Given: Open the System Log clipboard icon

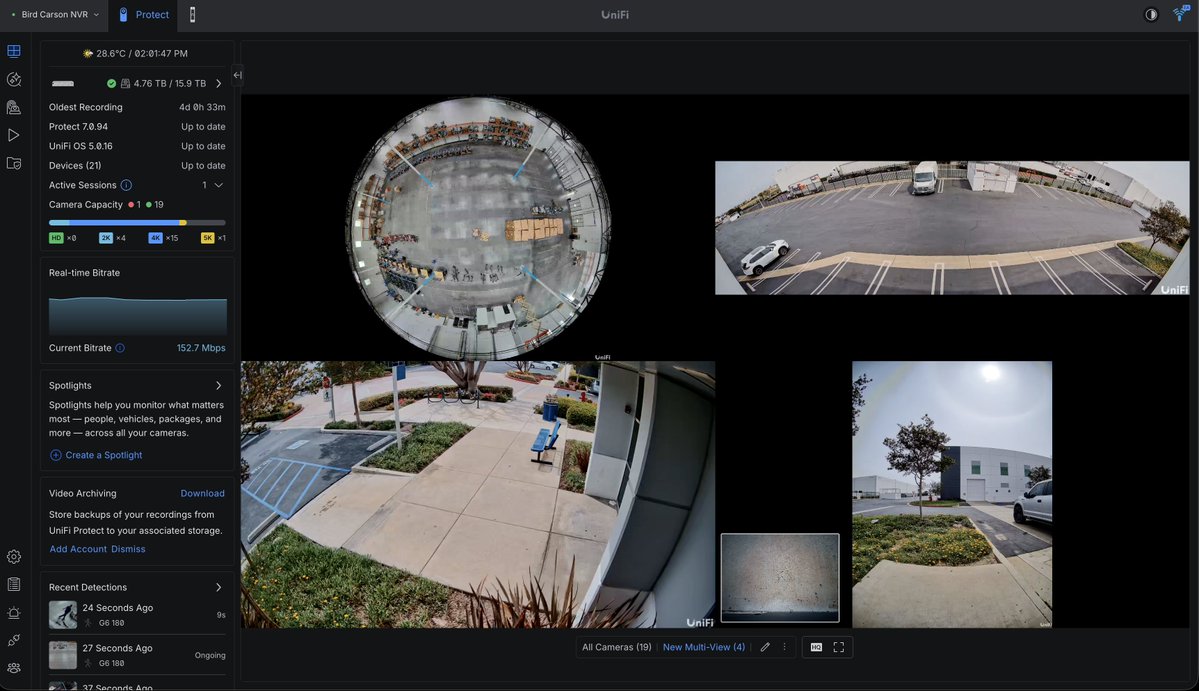Looking at the screenshot, I should 14,585.
